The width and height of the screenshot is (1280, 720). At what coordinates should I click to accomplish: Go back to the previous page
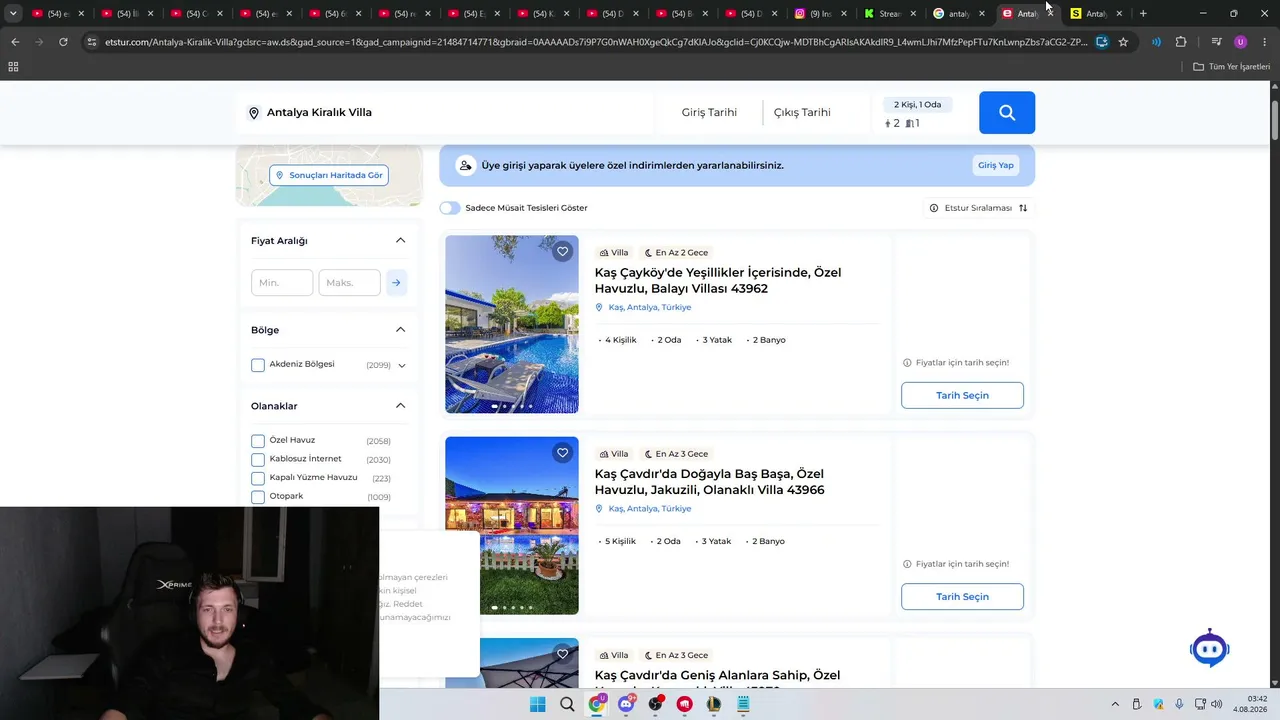point(15,42)
